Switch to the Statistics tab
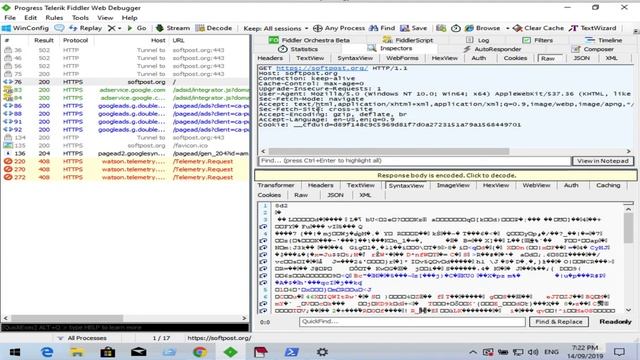640x360 pixels. pos(298,49)
